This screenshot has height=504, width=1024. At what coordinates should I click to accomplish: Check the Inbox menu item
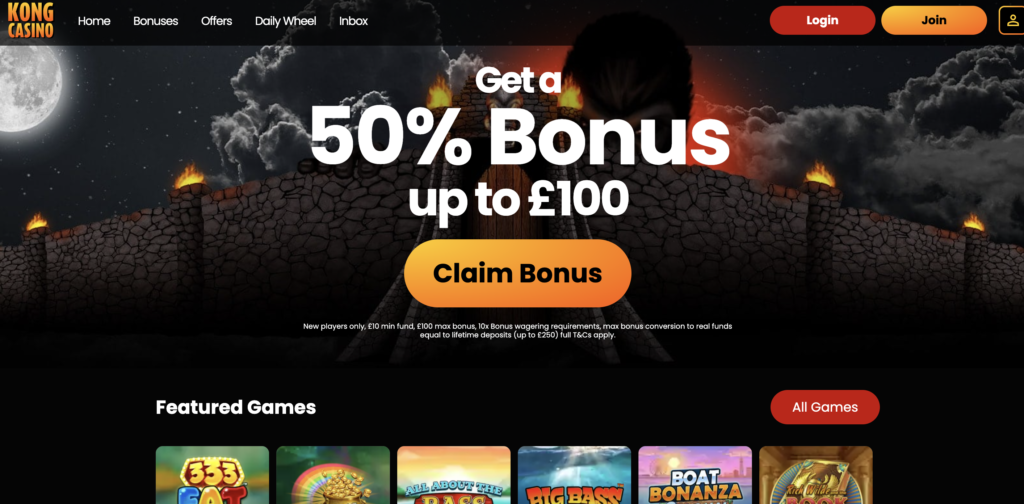[x=353, y=21]
